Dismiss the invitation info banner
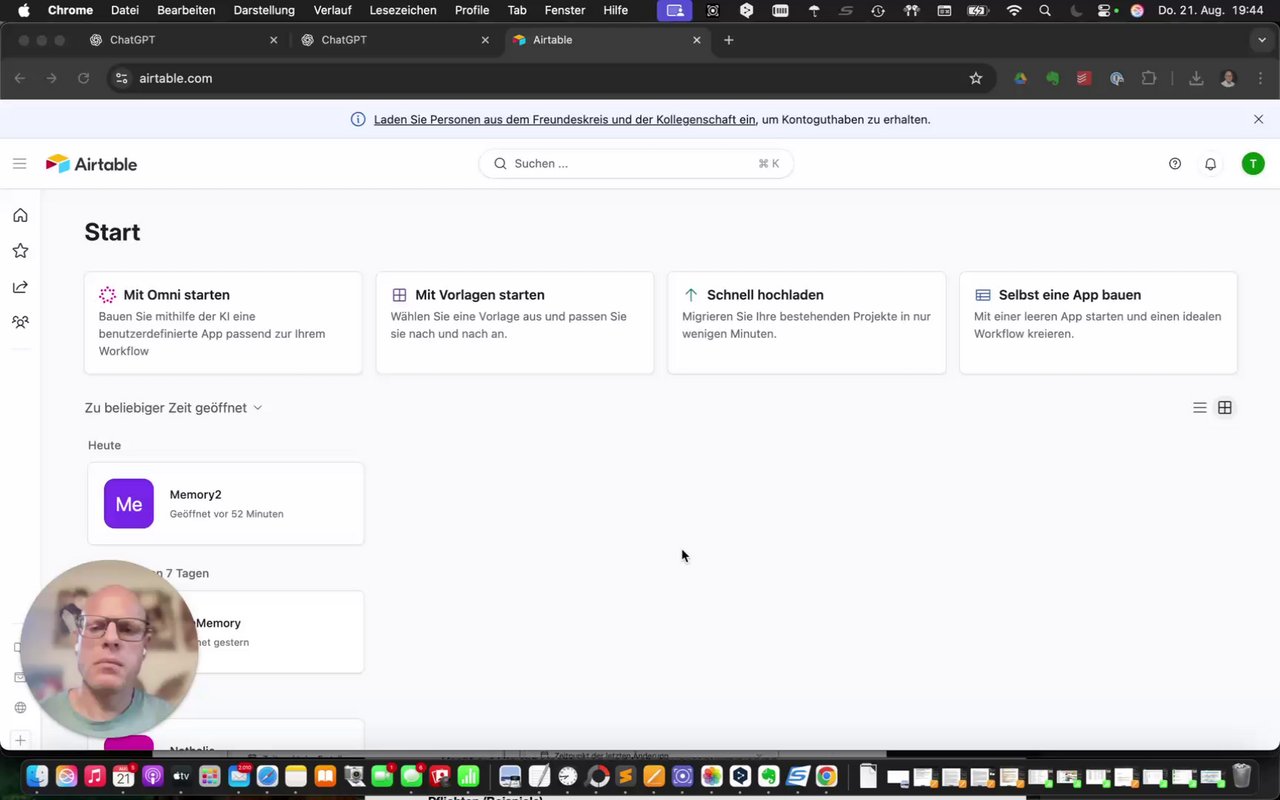 (1258, 119)
